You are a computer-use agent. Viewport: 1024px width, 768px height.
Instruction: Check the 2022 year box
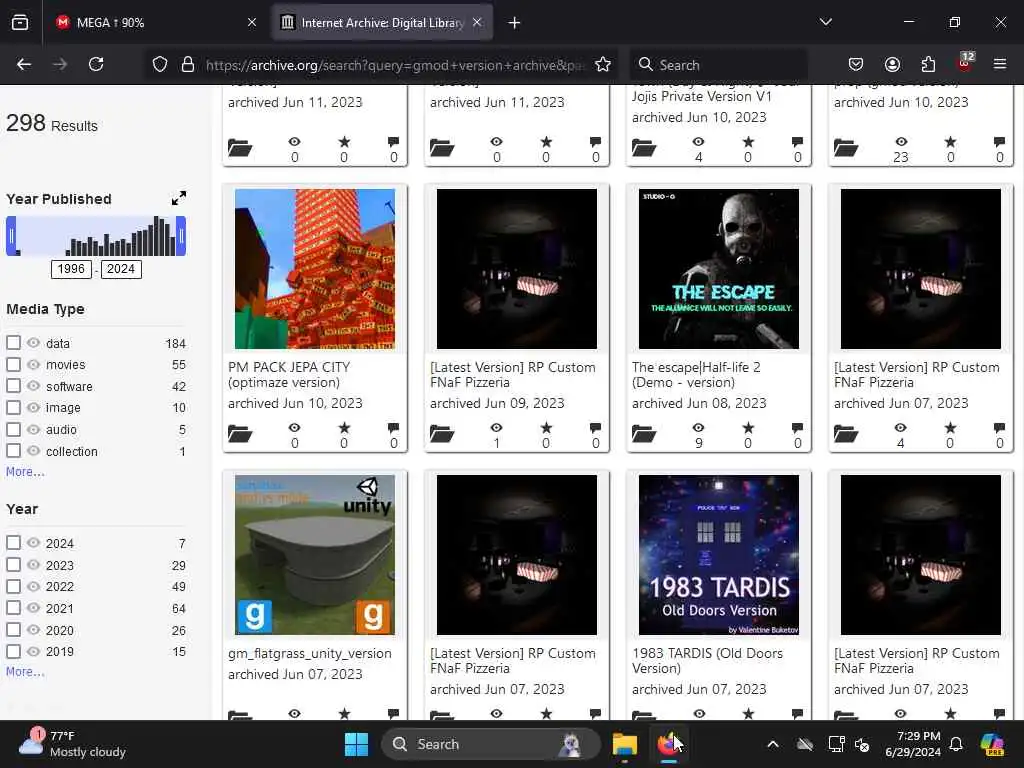[13, 586]
